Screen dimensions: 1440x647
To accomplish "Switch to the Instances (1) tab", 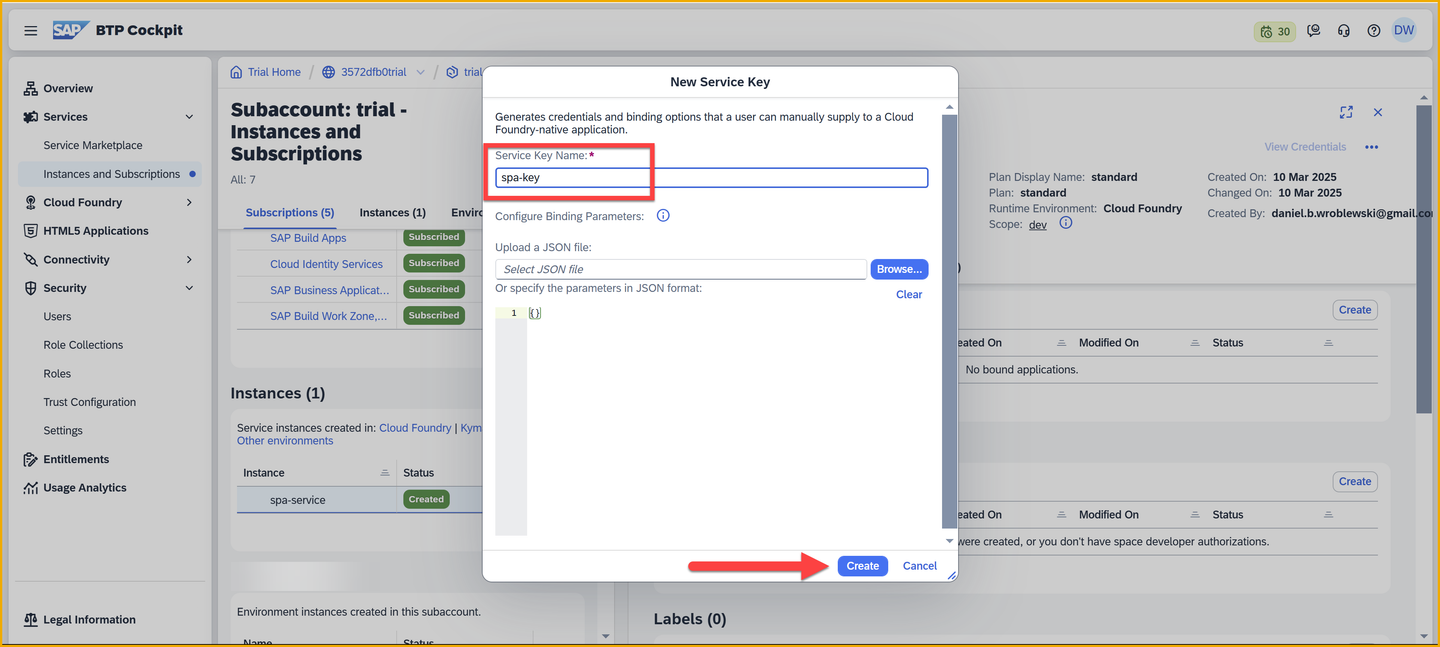I will [393, 213].
